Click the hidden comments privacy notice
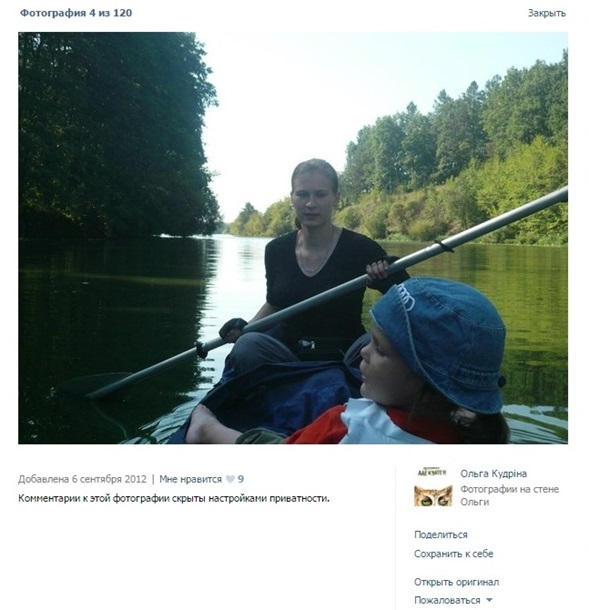Image resolution: width=589 pixels, height=610 pixels. click(x=174, y=498)
